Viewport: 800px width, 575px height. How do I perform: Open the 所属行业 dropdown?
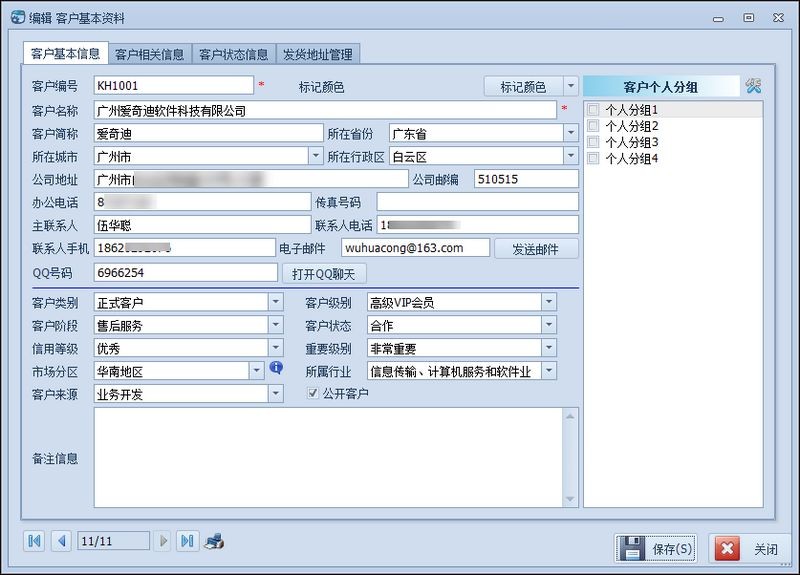(x=549, y=371)
